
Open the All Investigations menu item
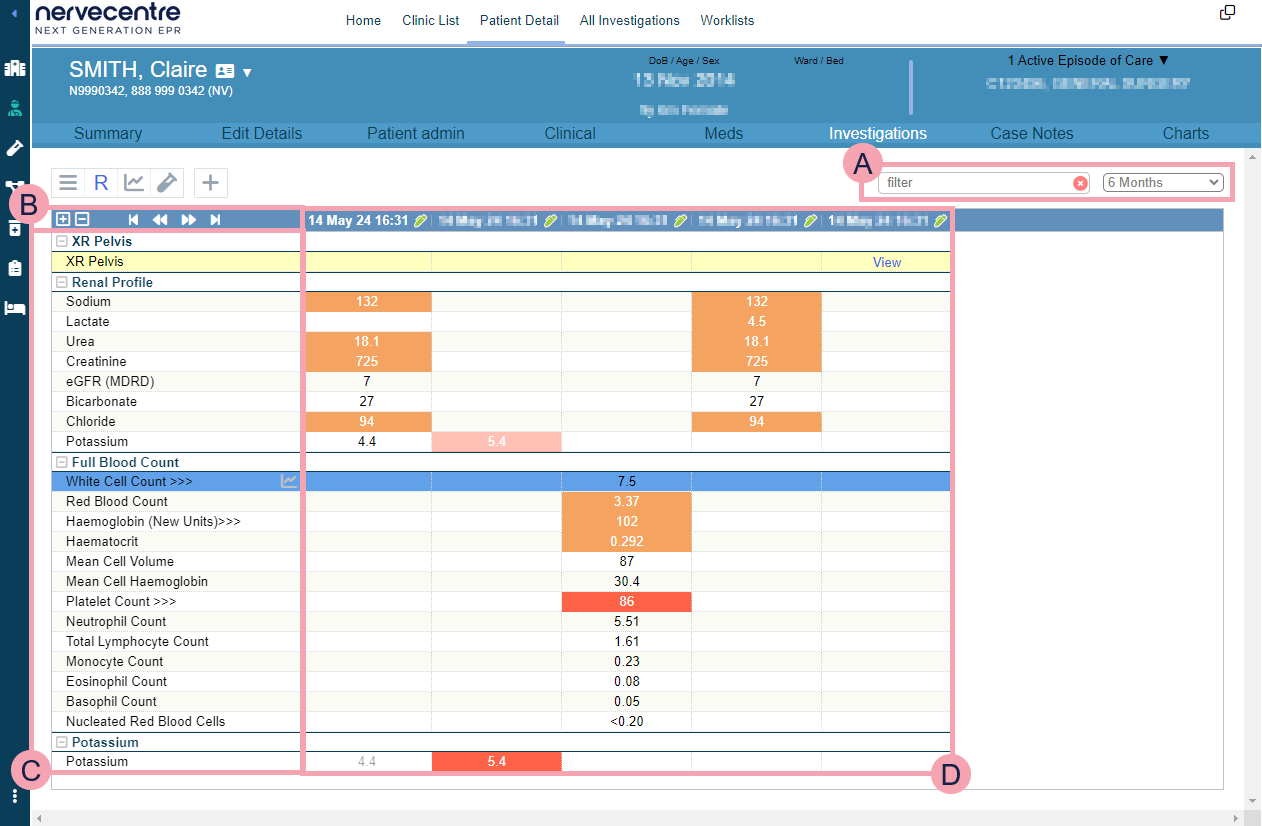(629, 20)
